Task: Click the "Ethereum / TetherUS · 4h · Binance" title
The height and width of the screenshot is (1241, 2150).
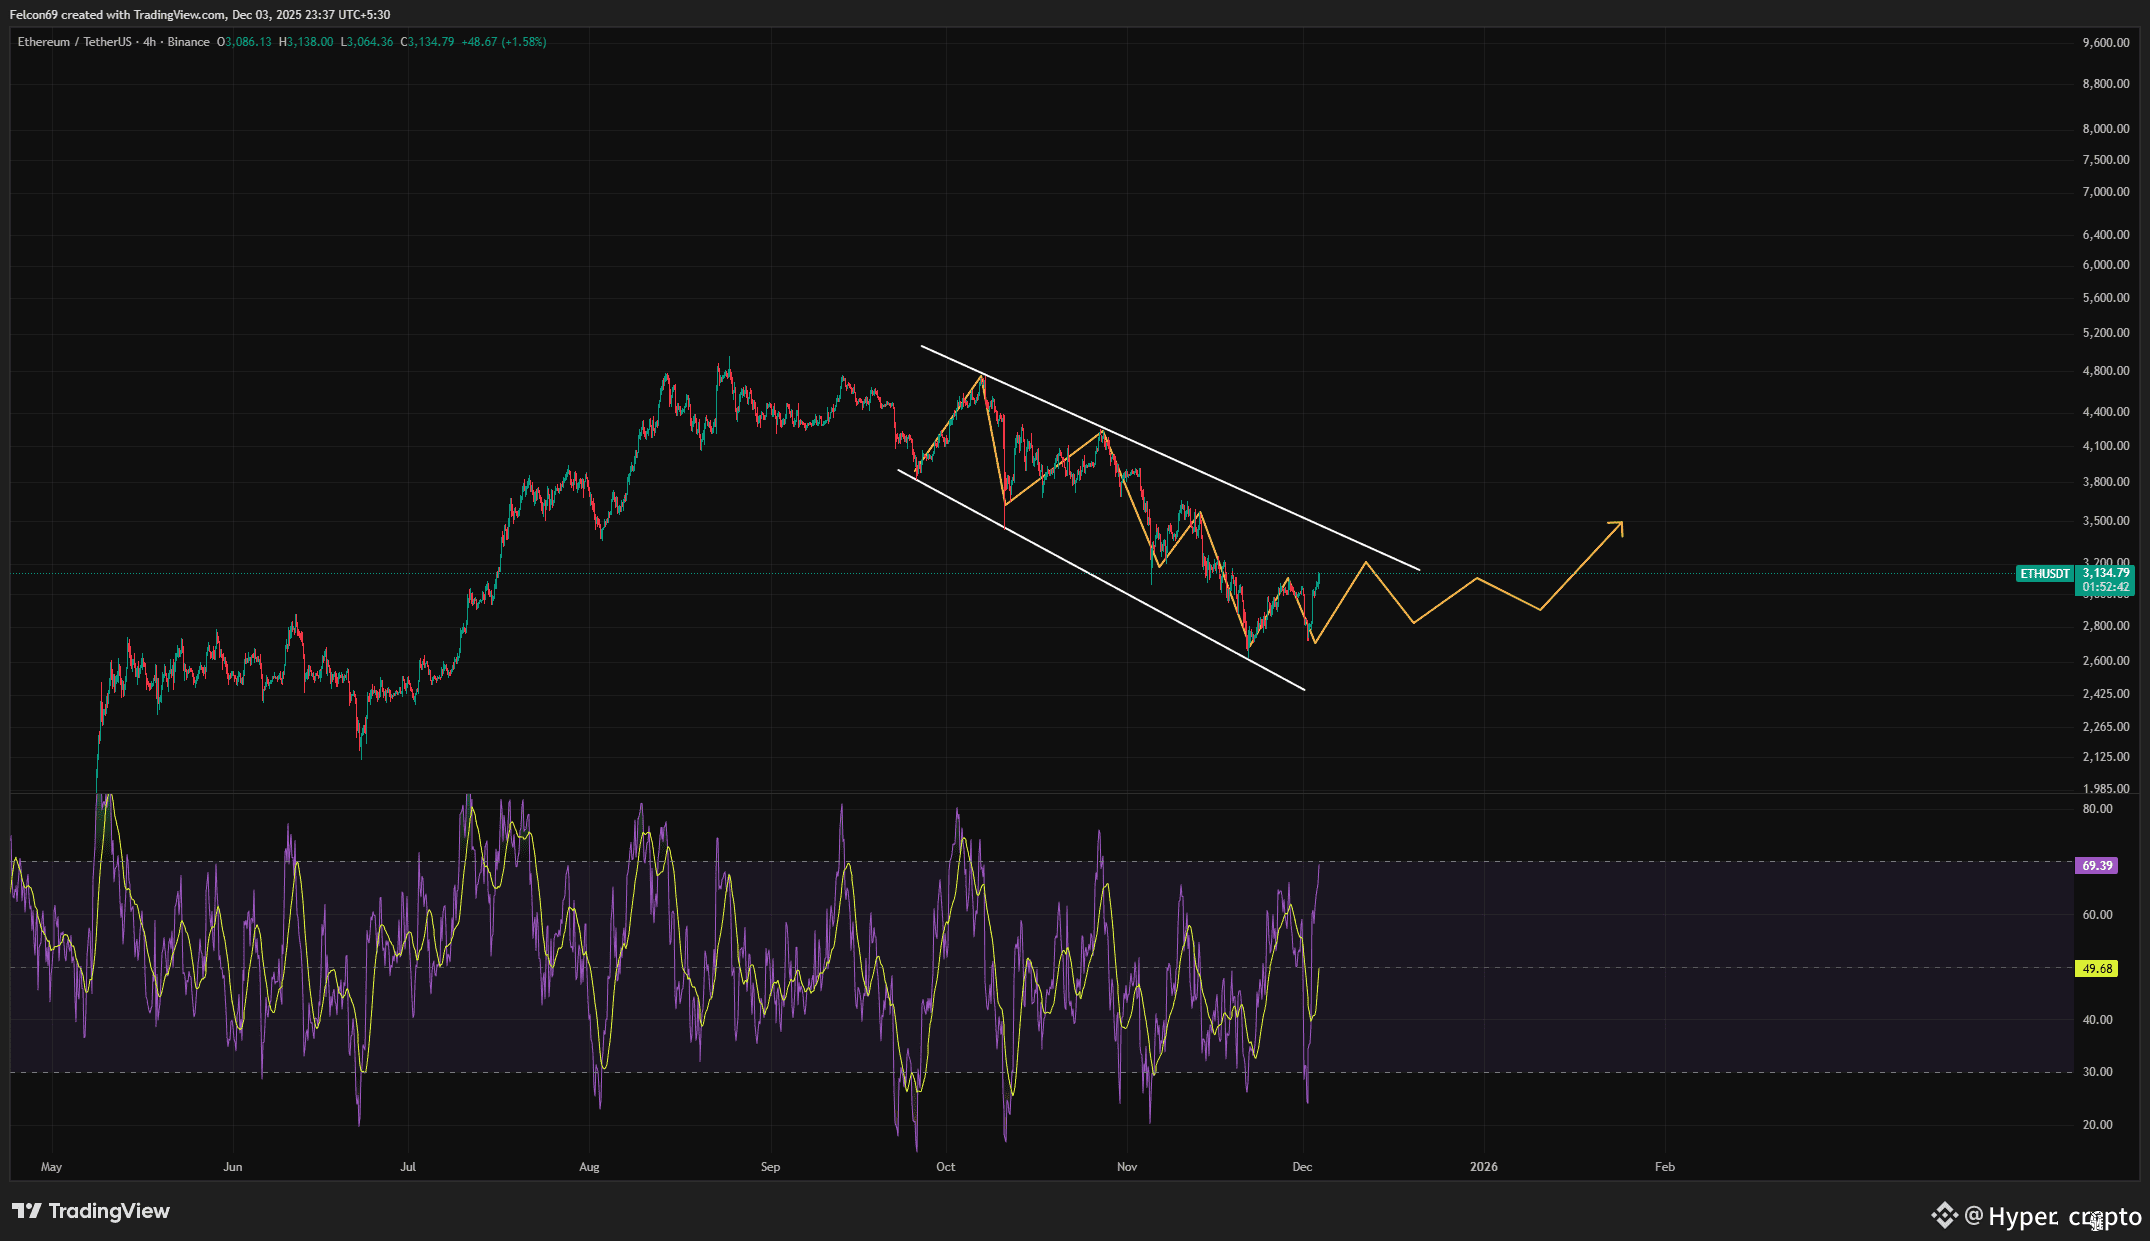Action: click(x=113, y=42)
